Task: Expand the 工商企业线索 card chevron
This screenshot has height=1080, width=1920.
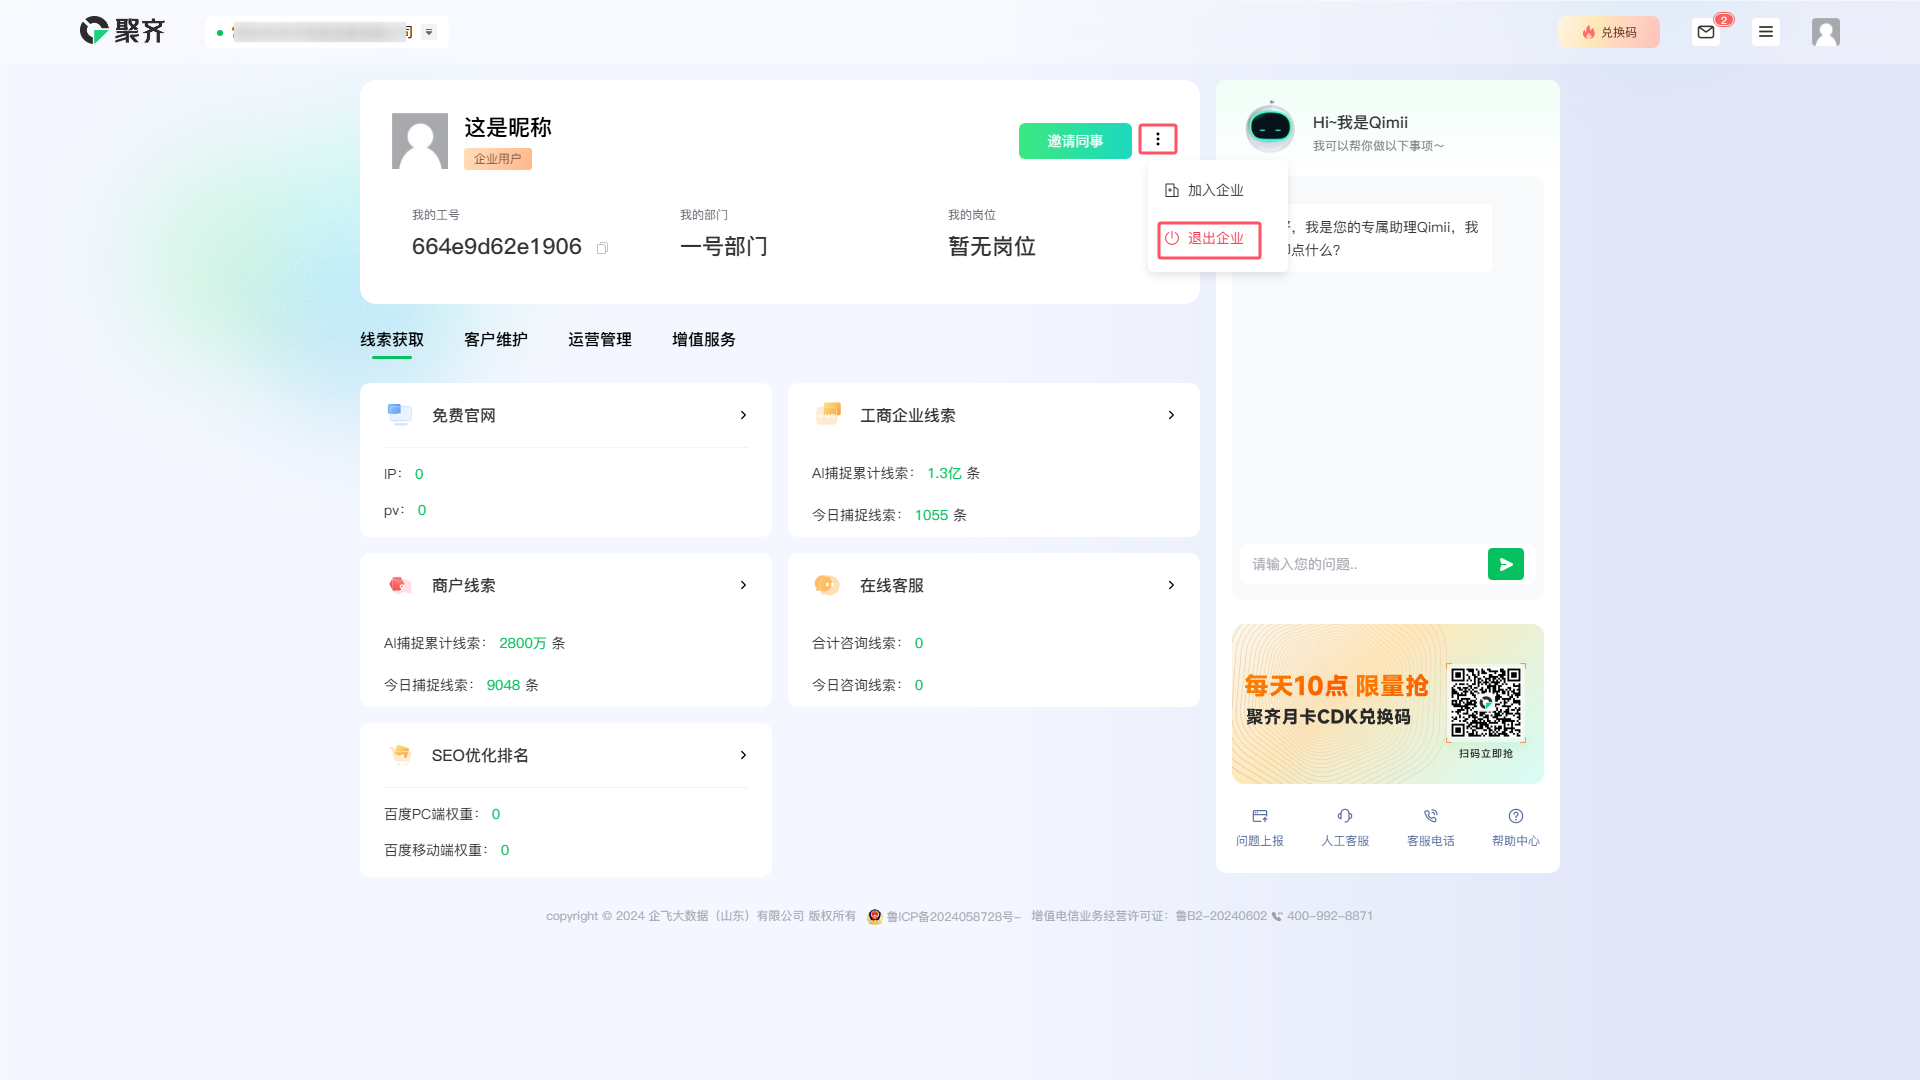Action: pos(1171,415)
